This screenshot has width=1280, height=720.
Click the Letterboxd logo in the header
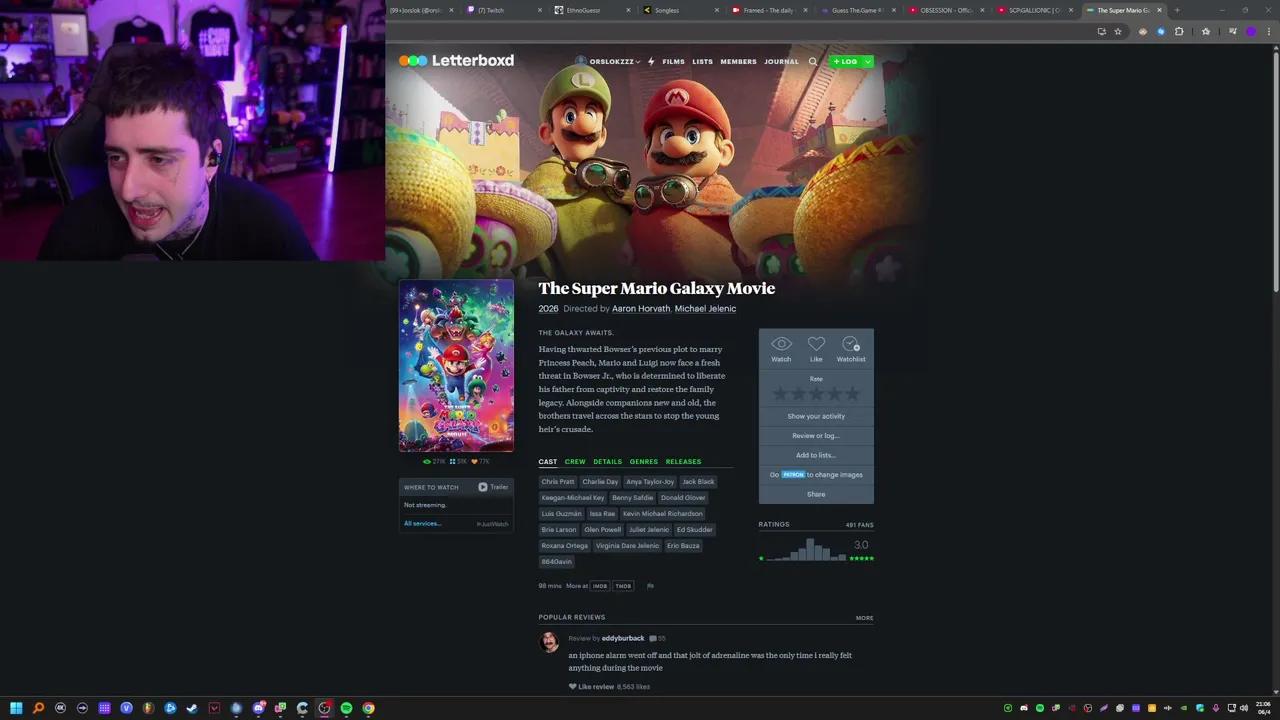[x=456, y=61]
